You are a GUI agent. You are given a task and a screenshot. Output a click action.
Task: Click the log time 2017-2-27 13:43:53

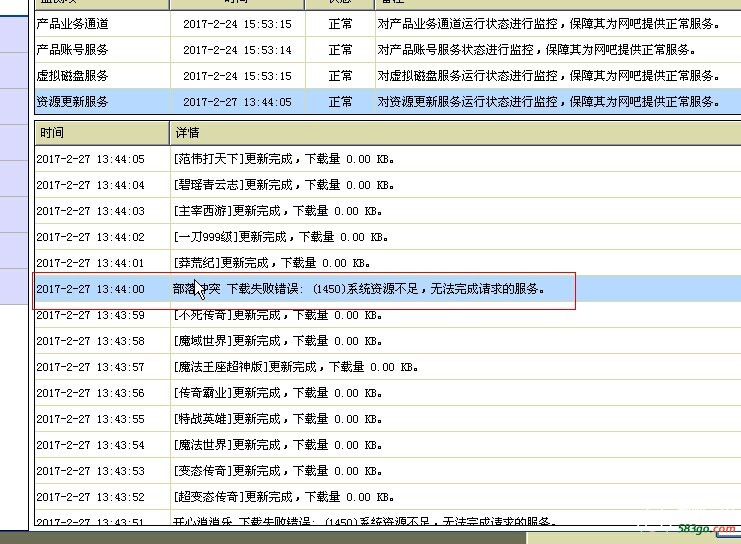(90, 471)
